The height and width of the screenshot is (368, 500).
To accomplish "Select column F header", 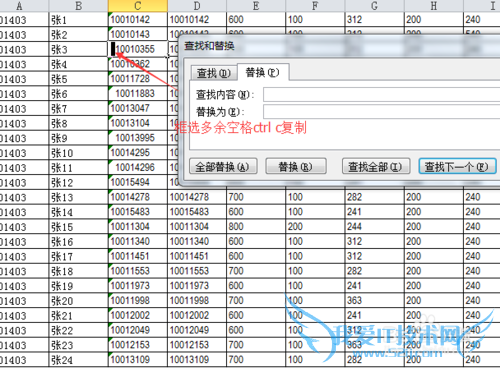I will 315,6.
